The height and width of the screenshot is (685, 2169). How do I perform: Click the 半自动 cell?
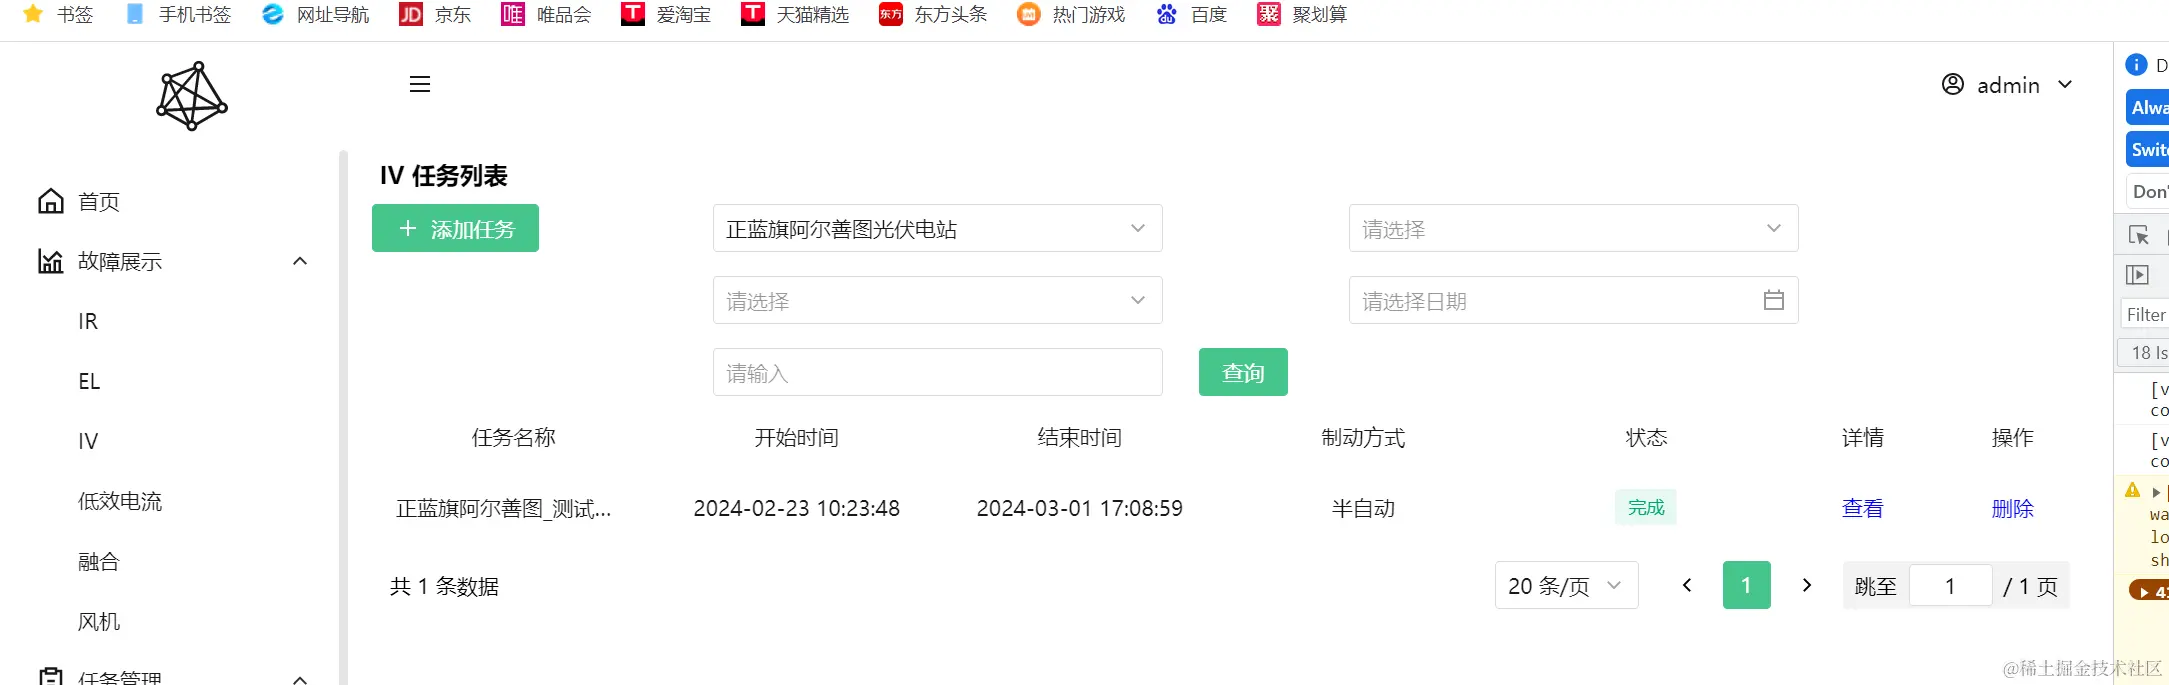(x=1363, y=508)
